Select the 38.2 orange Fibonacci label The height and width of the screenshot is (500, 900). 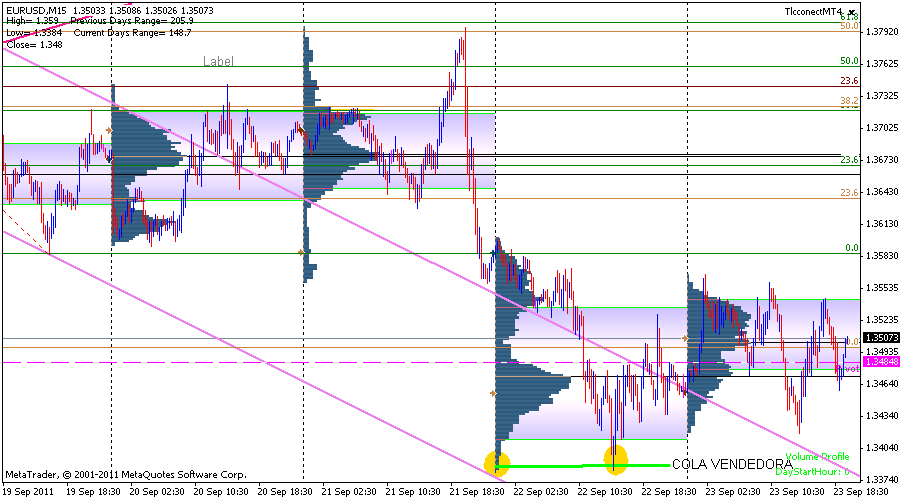click(848, 101)
